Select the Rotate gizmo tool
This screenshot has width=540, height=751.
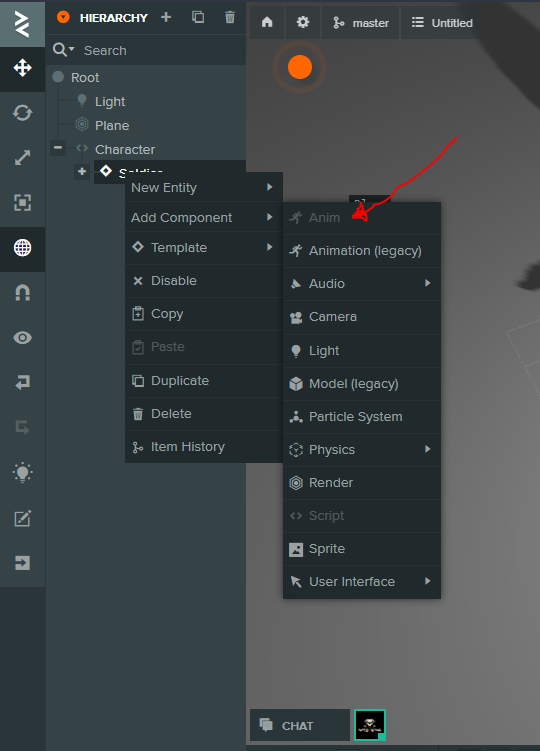pos(23,113)
